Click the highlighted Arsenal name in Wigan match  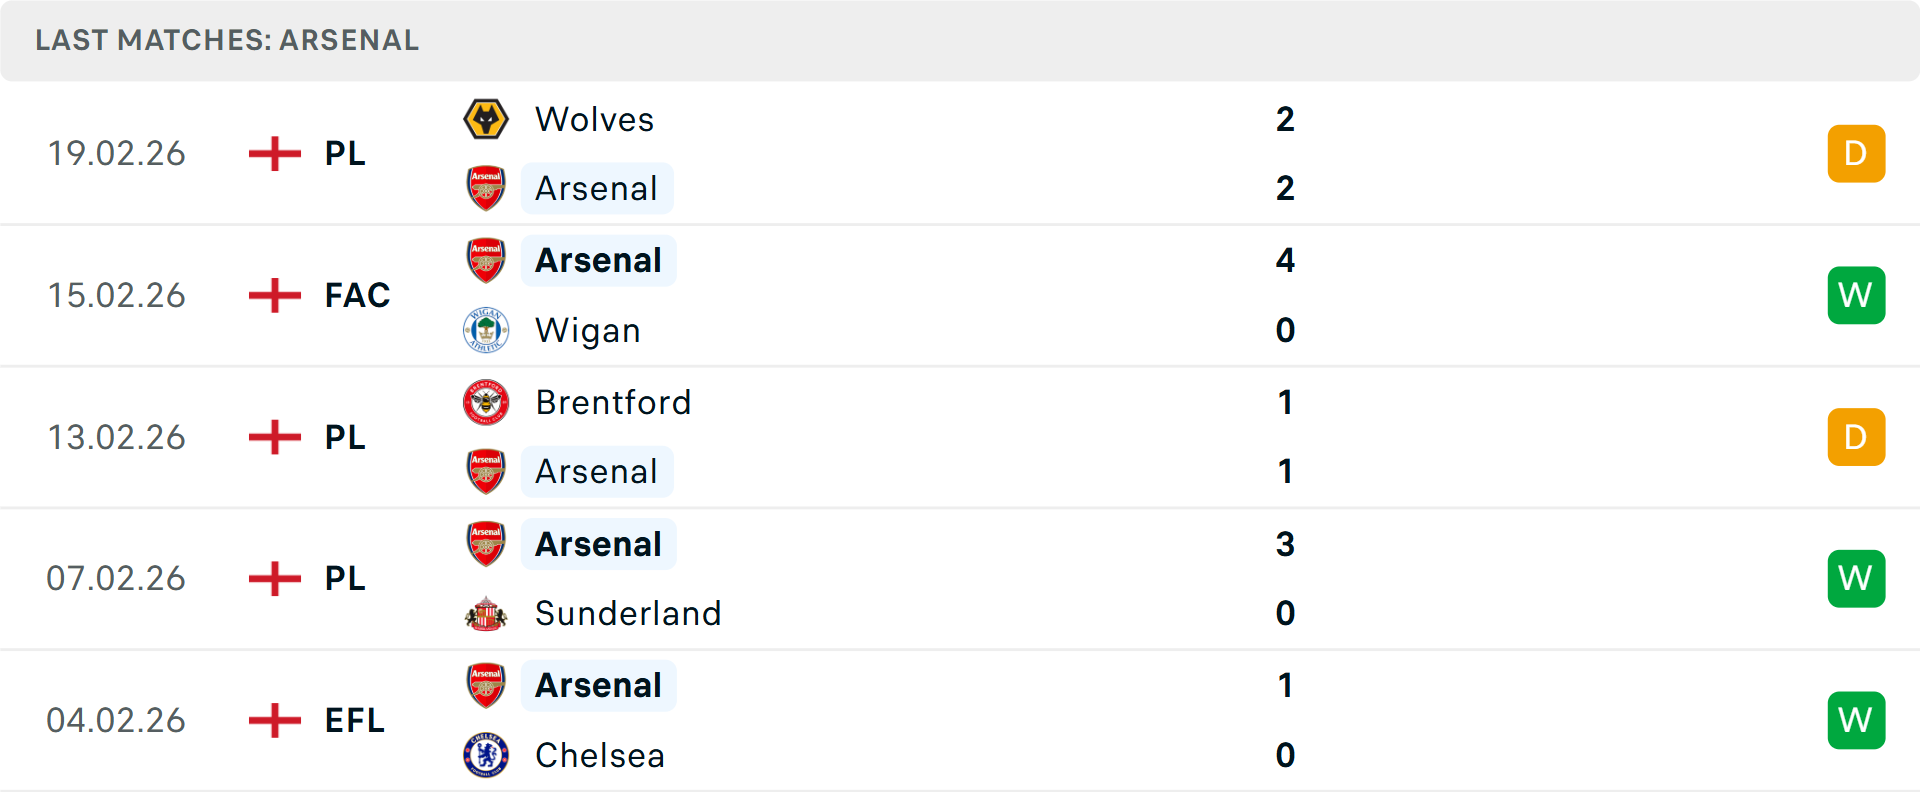click(598, 260)
